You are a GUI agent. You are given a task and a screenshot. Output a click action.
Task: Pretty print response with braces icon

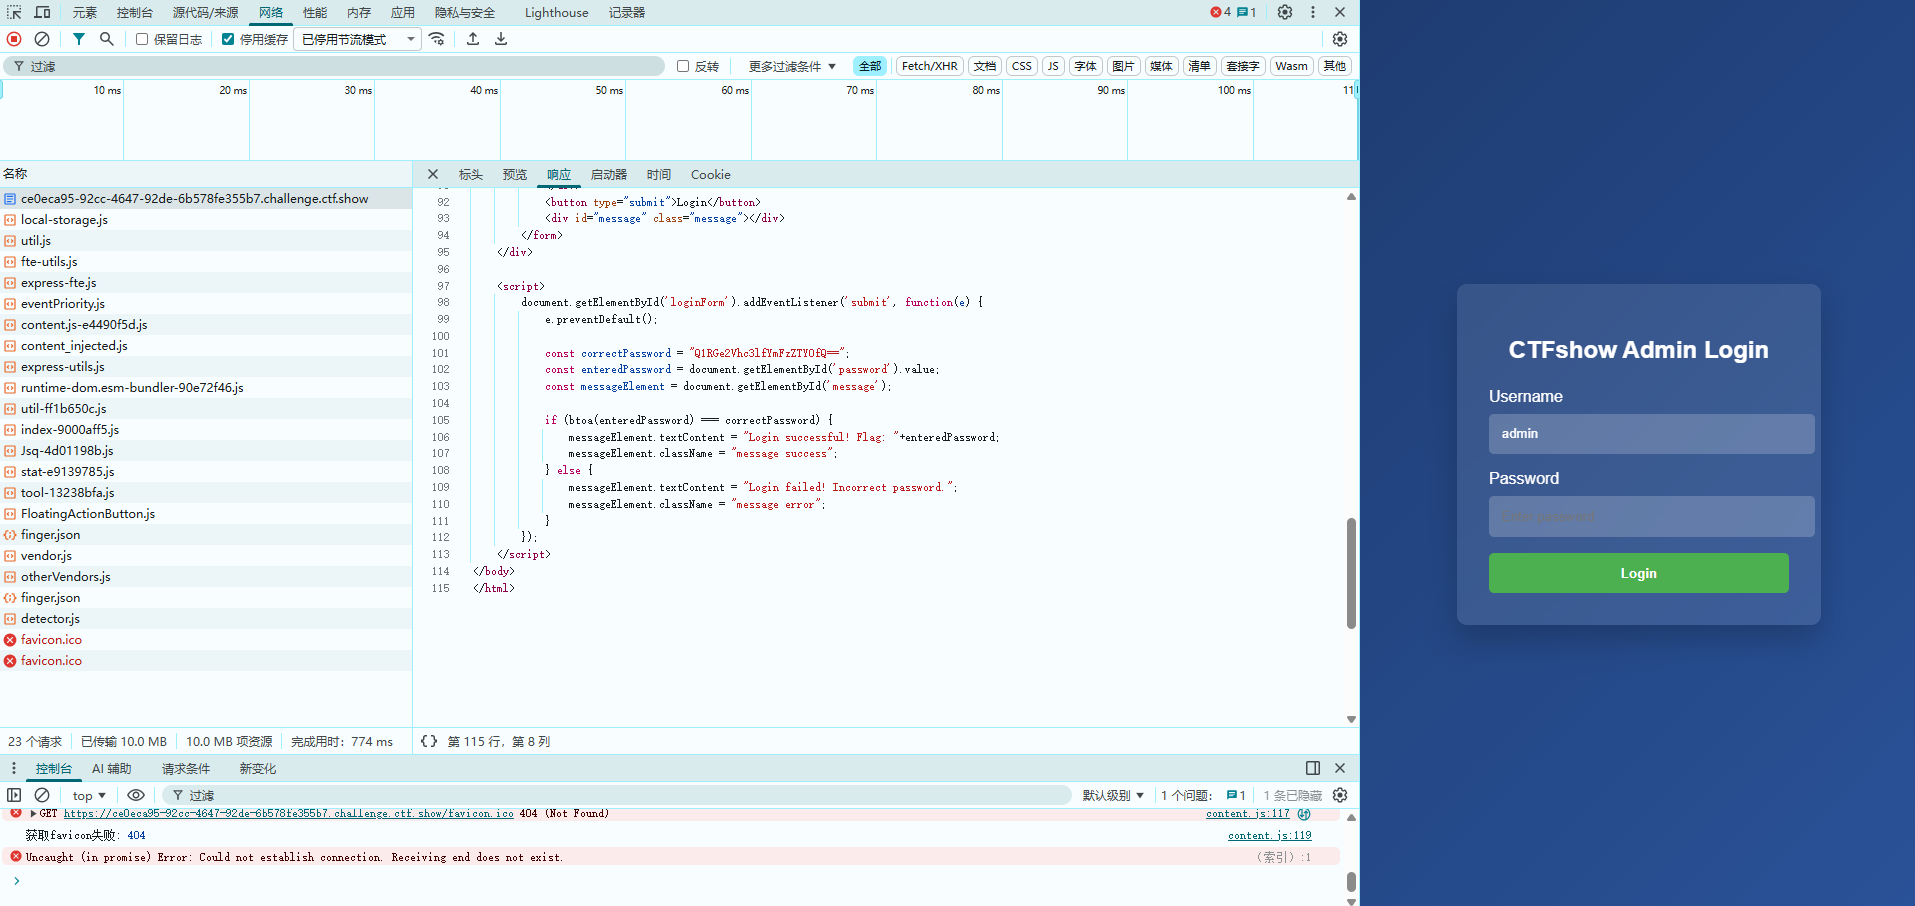coord(429,741)
